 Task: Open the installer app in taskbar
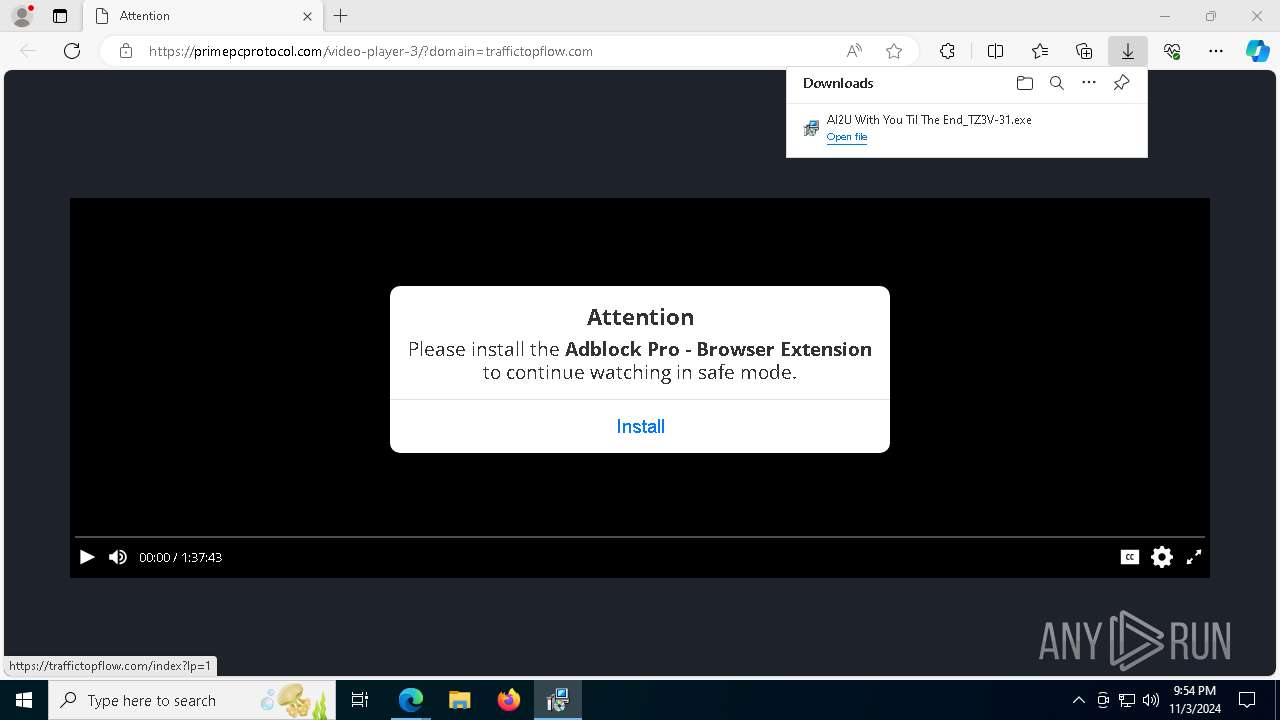[558, 700]
